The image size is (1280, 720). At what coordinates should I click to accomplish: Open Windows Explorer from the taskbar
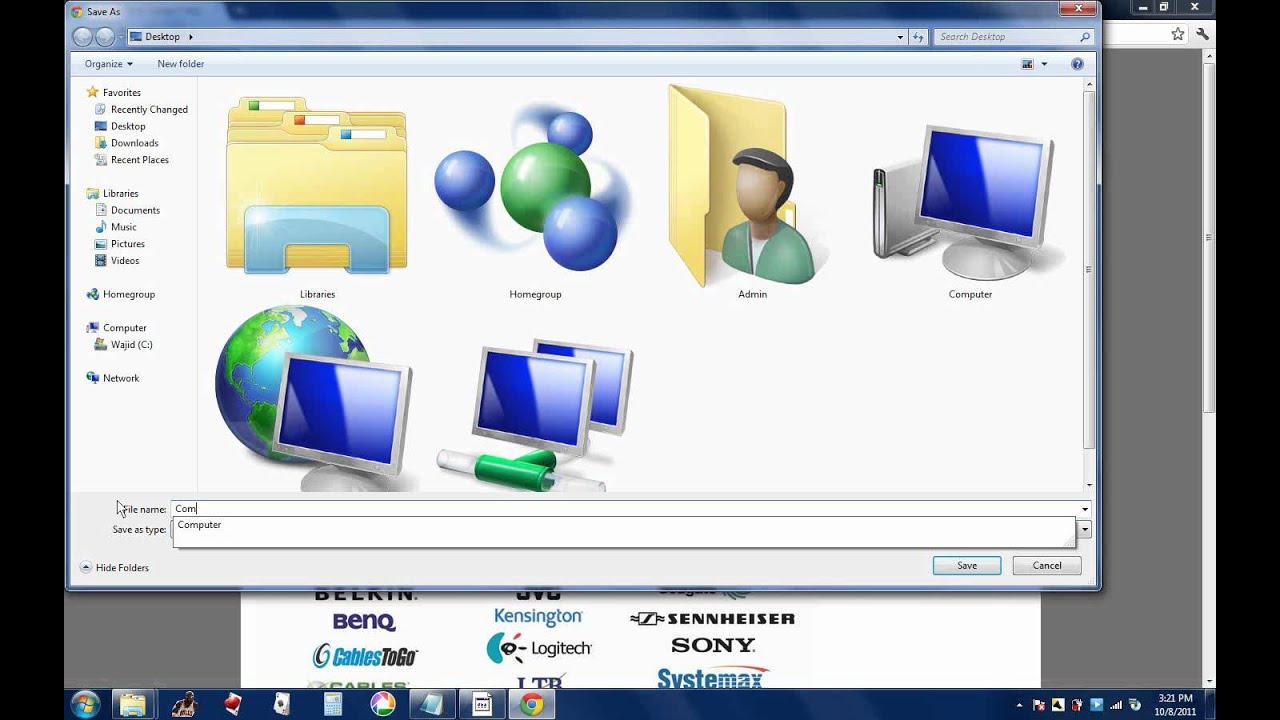point(133,705)
